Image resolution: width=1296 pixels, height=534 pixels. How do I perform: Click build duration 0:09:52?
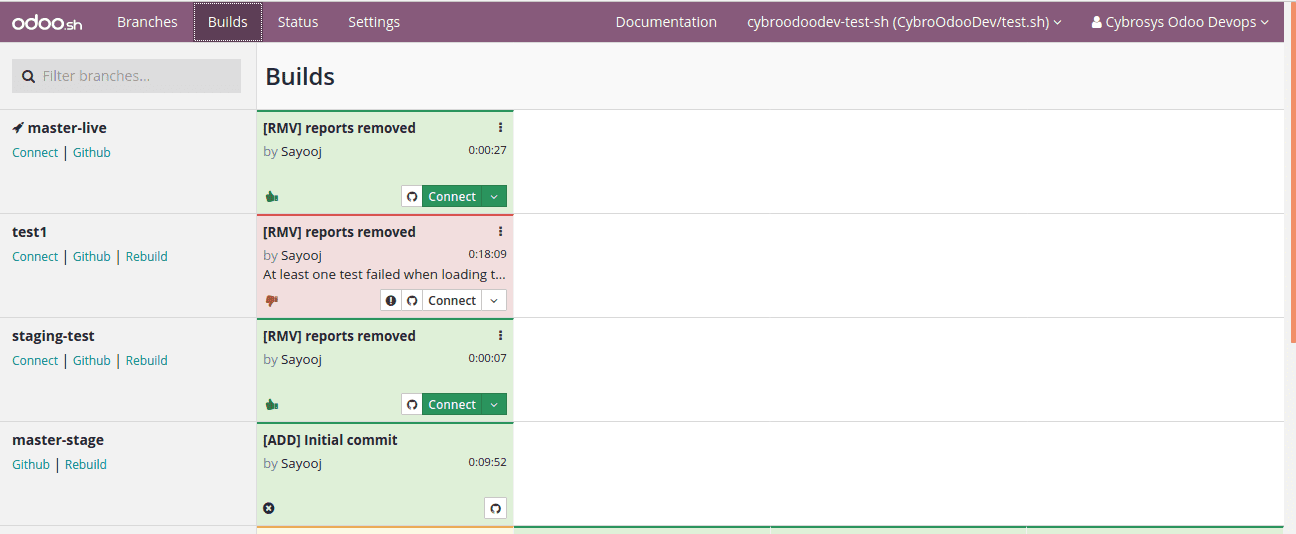487,462
